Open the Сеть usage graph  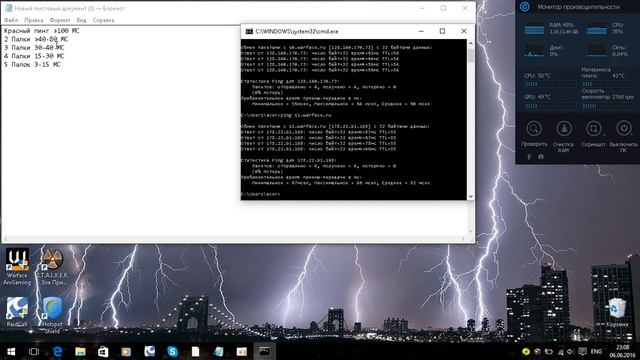pyautogui.click(x=597, y=51)
